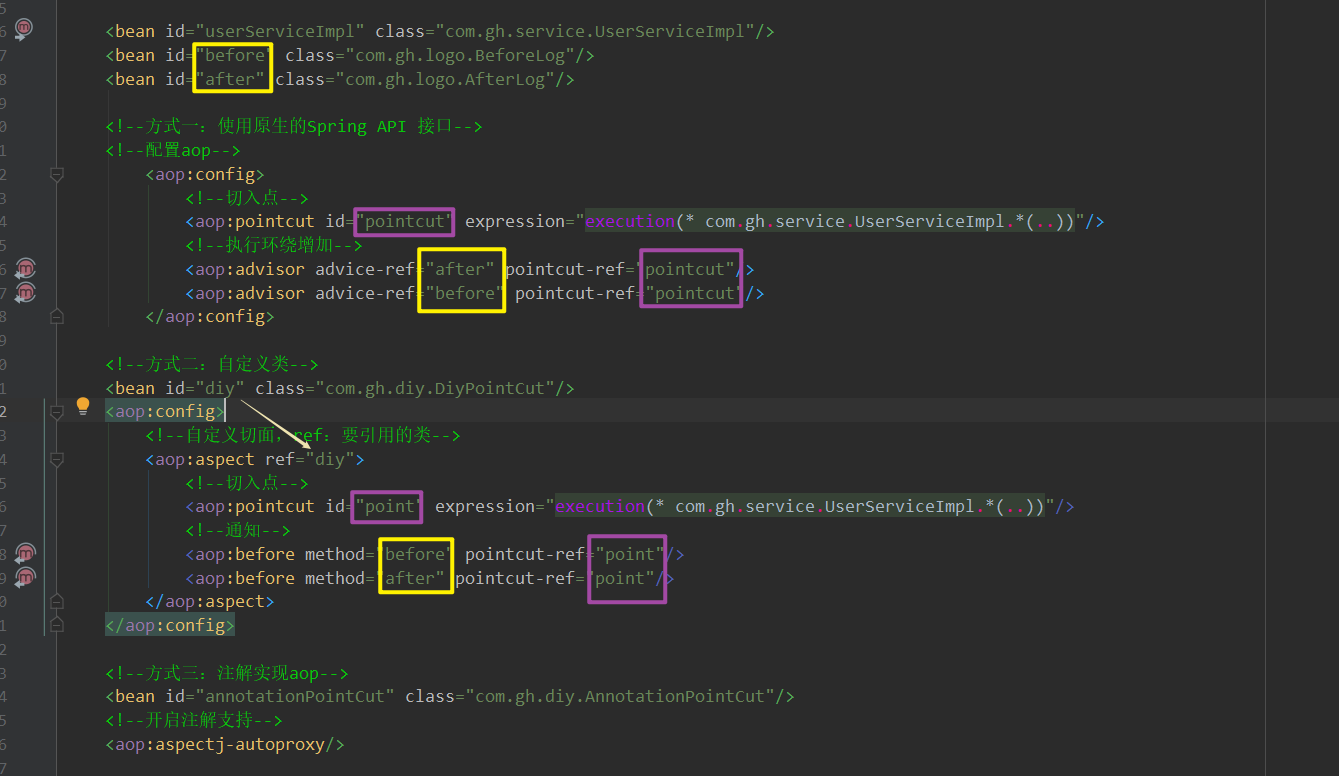This screenshot has width=1339, height=776.
Task: Click fold marker at the </aop:config> line after advisors
Action: 57,316
